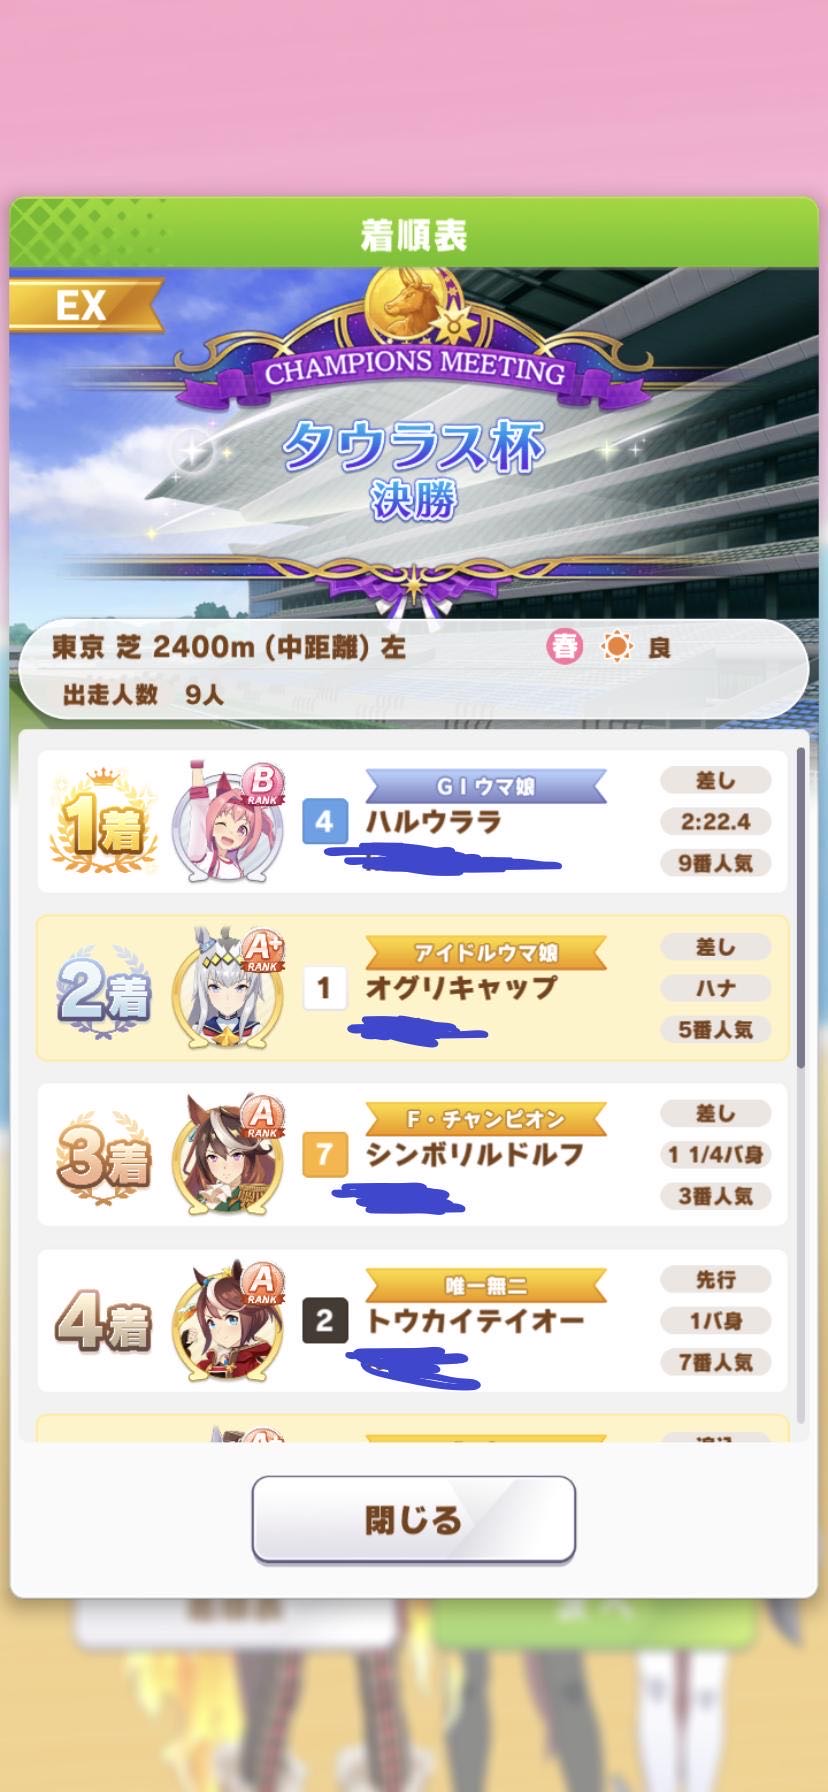
Task: Click the 2:22.4 finish time tag
Action: pyautogui.click(x=715, y=822)
